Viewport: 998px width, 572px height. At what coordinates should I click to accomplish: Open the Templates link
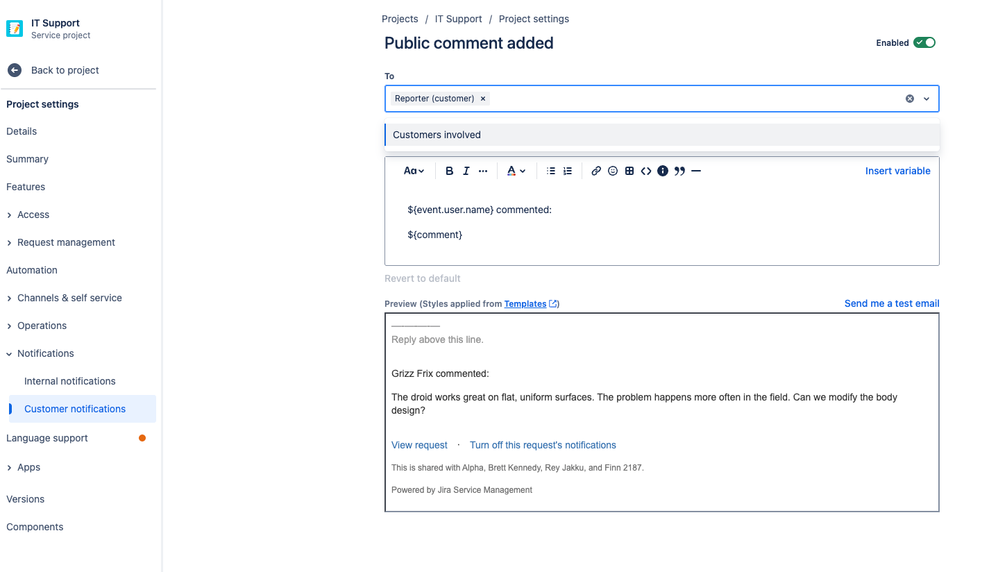[x=525, y=304]
